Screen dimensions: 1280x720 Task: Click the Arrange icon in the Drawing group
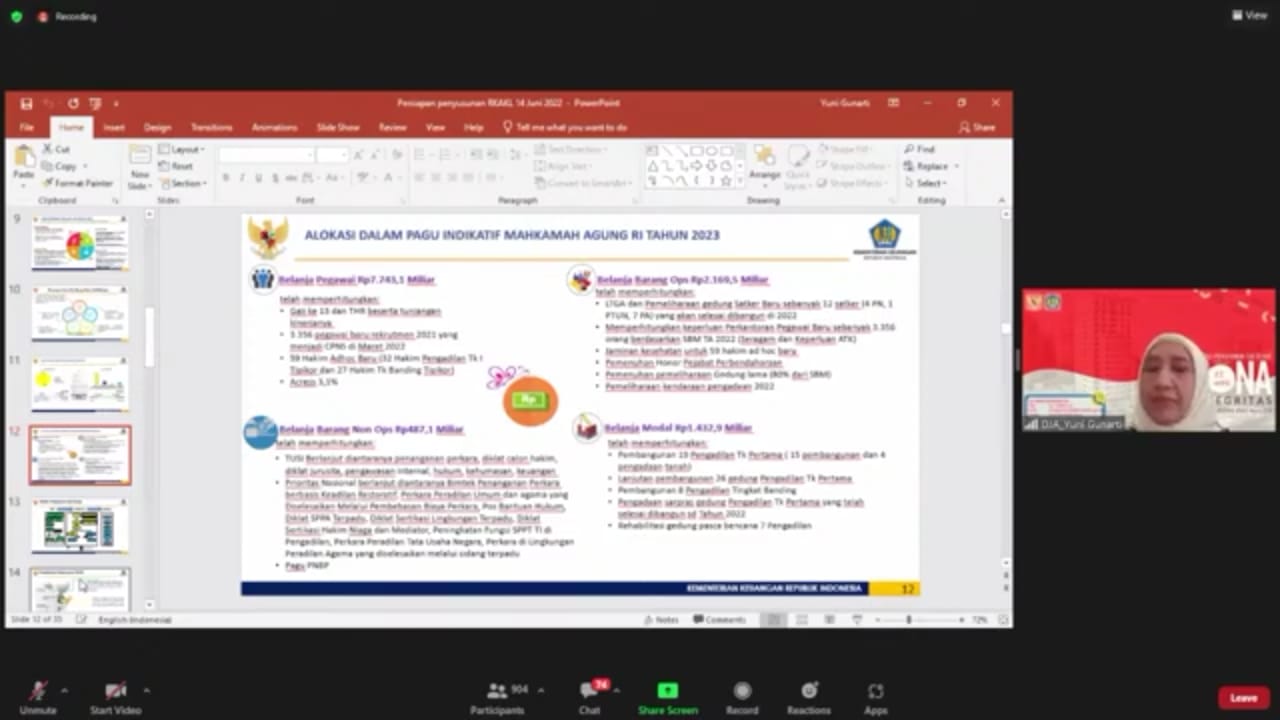(765, 160)
